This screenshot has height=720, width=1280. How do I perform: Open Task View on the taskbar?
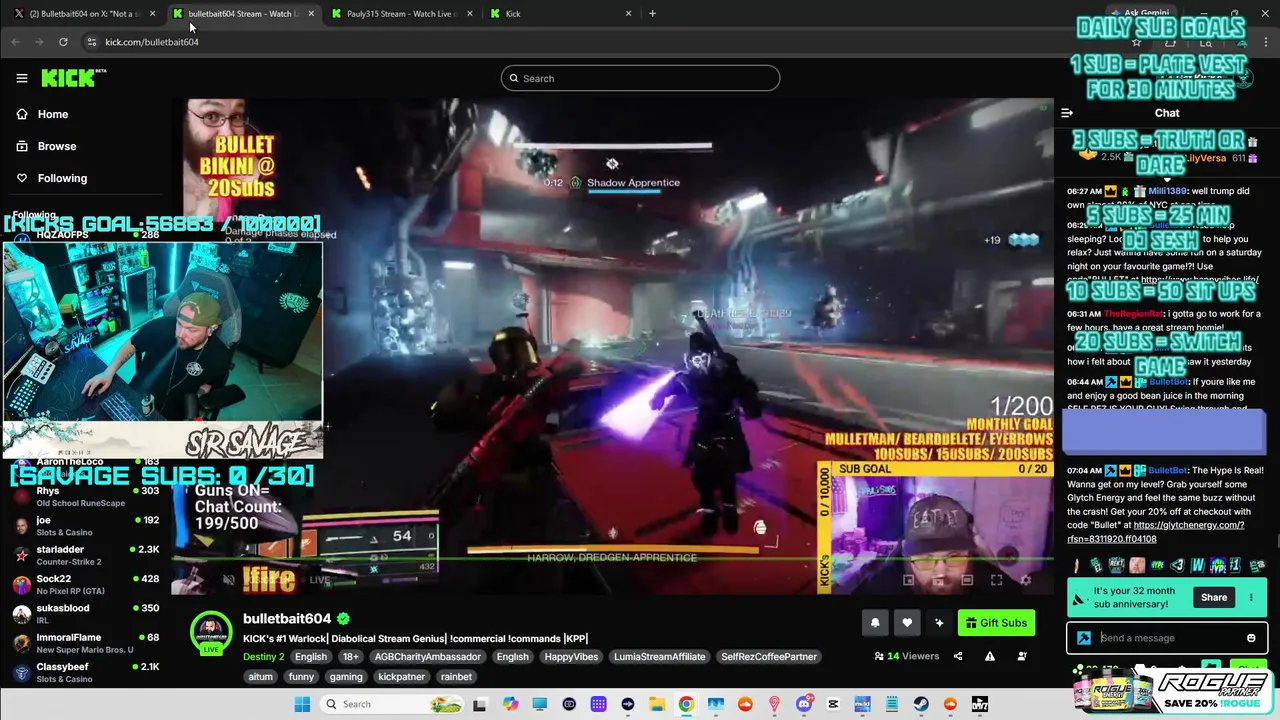click(x=480, y=704)
